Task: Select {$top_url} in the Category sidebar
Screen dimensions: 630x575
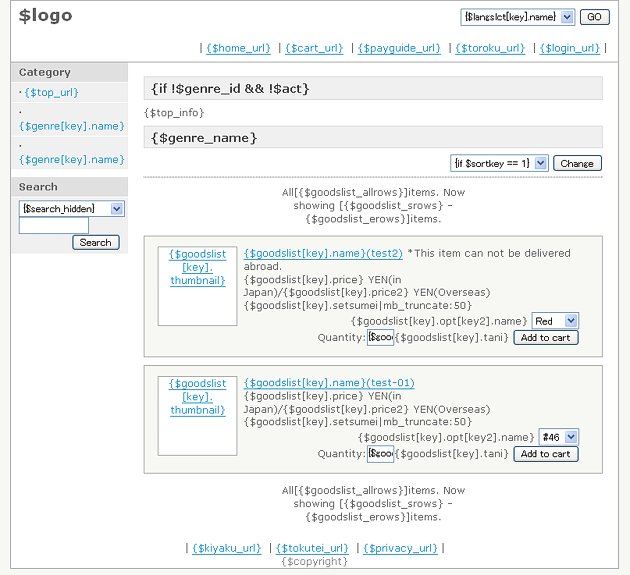Action: [x=51, y=92]
